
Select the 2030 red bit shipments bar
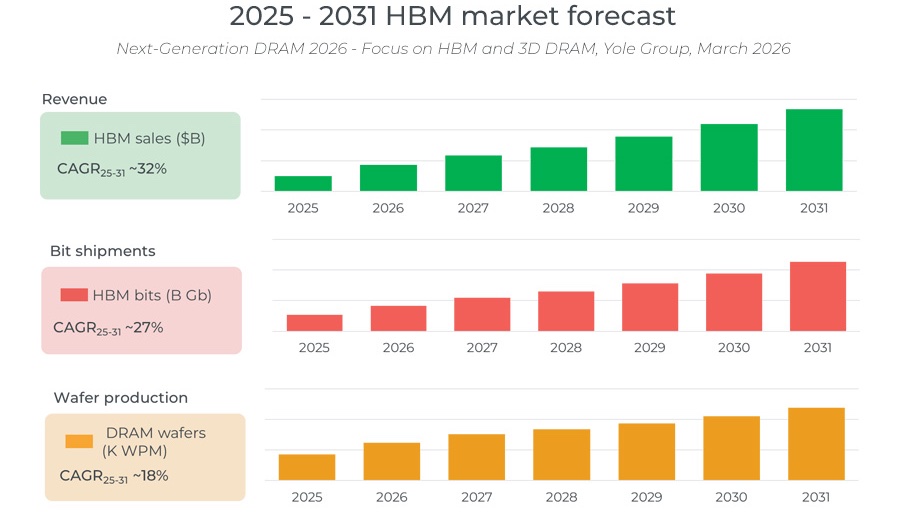[733, 302]
